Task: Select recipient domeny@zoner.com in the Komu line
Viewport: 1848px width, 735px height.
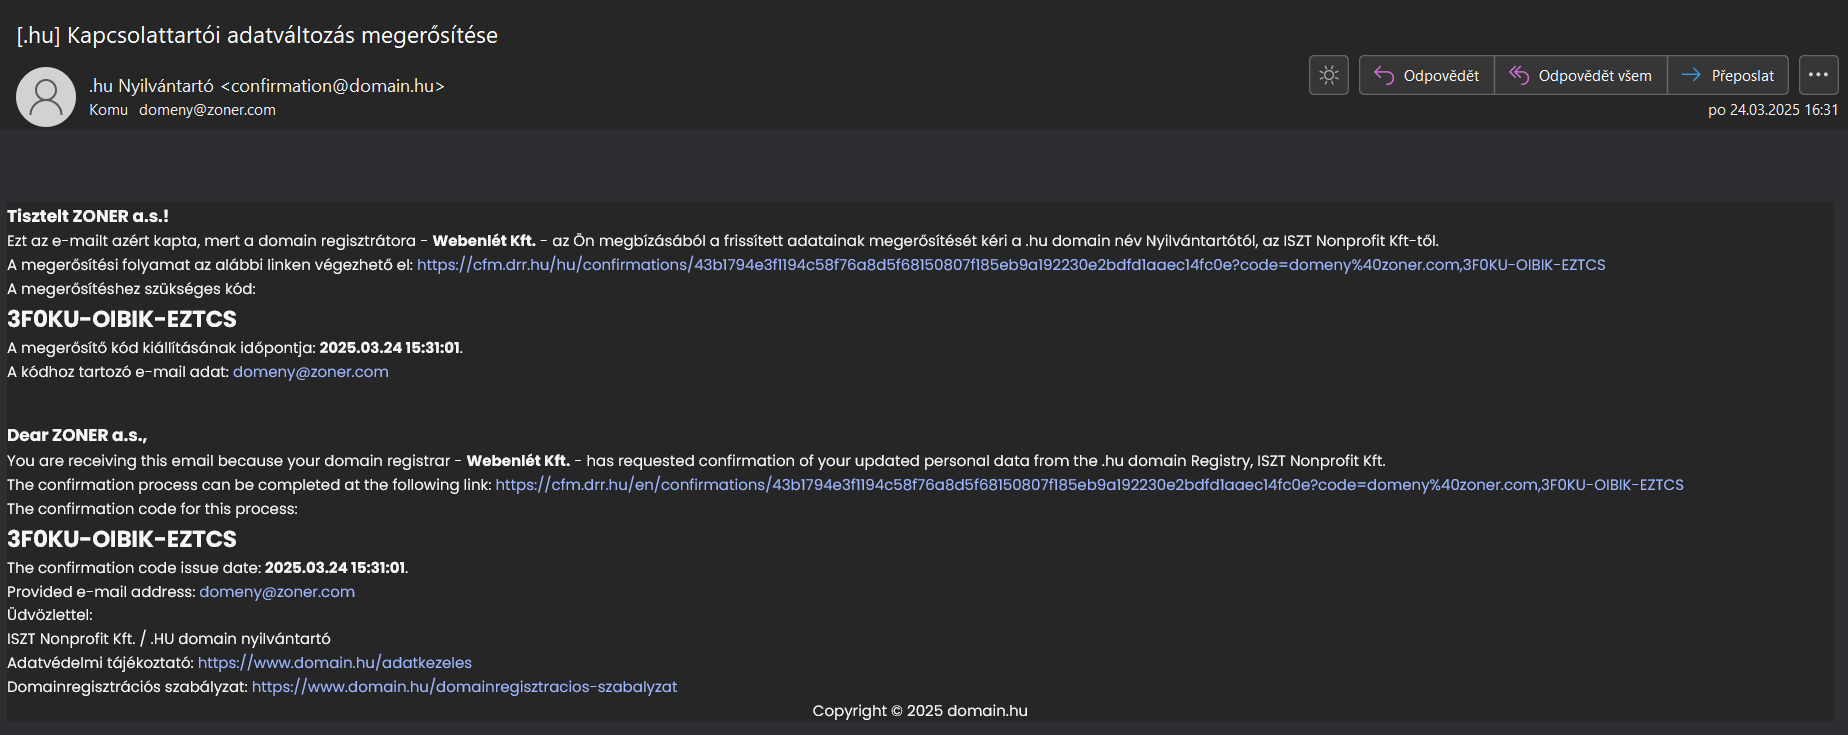Action: tap(207, 110)
